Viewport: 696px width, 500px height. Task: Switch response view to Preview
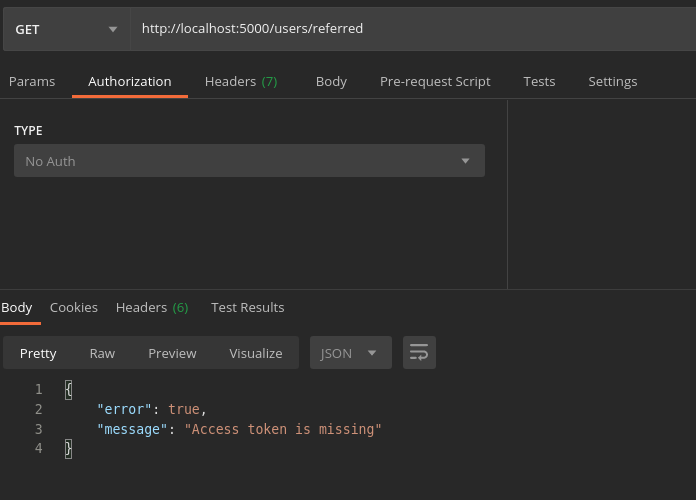[172, 353]
